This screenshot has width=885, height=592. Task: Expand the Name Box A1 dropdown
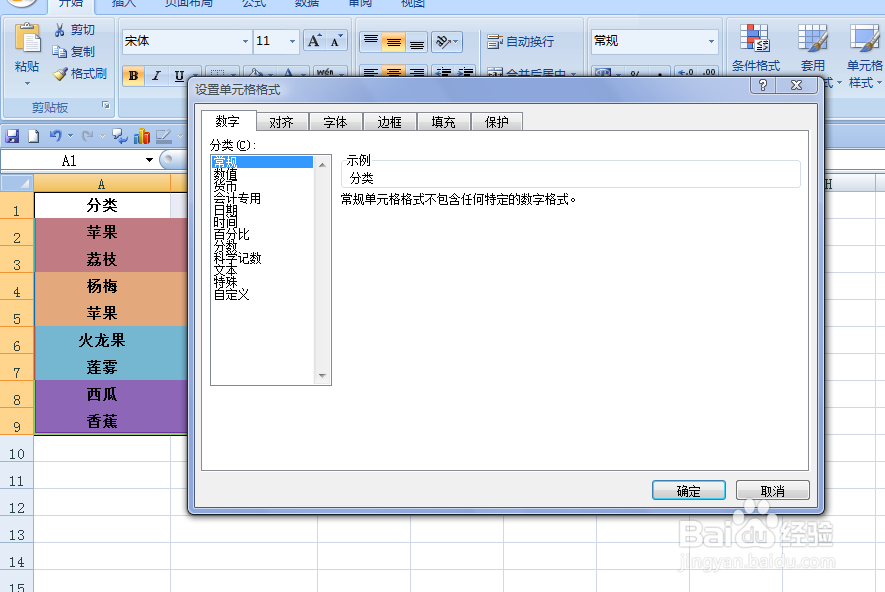tap(149, 160)
